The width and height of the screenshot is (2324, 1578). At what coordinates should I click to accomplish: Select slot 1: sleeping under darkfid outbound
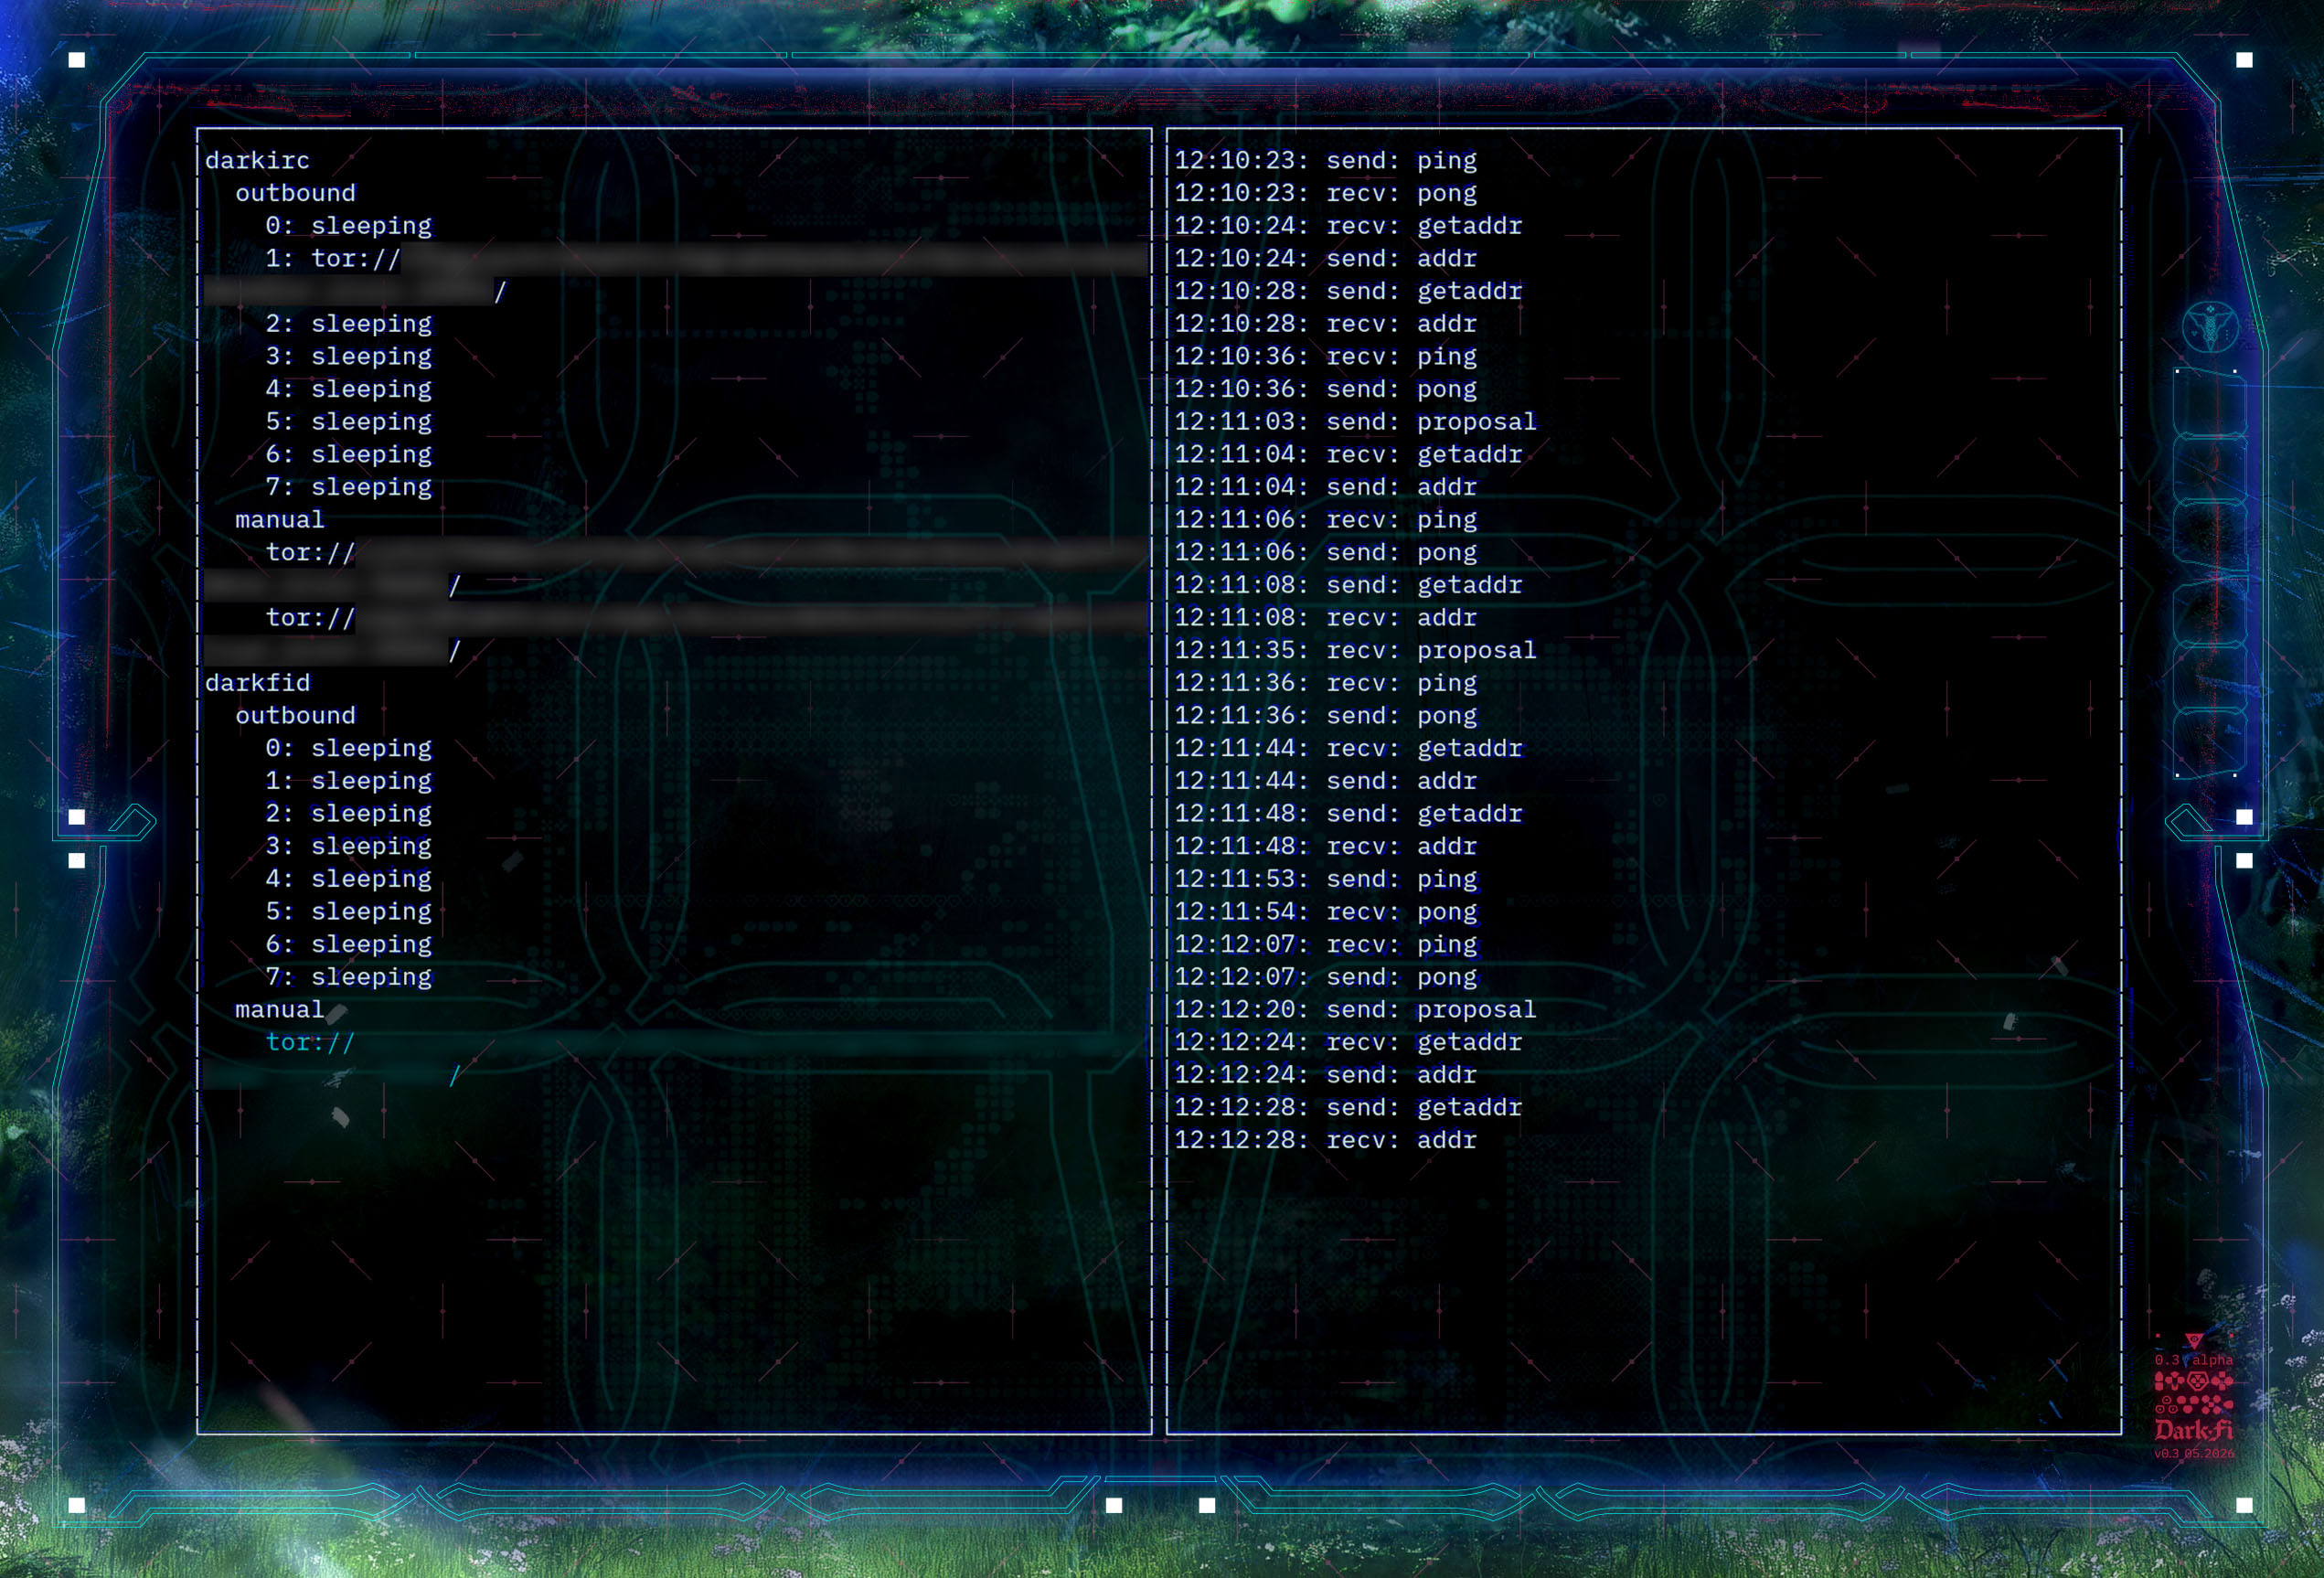tap(348, 781)
